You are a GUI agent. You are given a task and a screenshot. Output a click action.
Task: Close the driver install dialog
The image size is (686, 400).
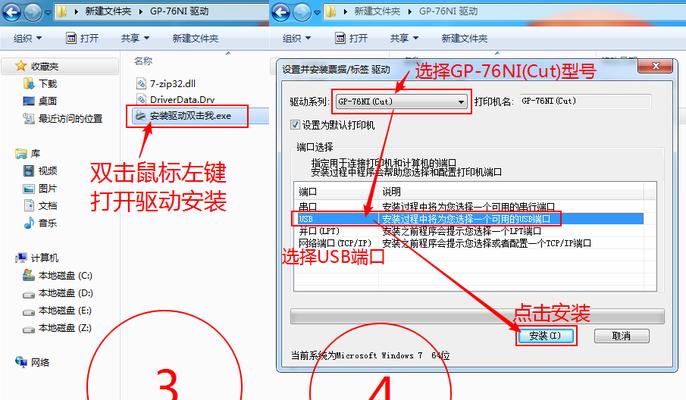tap(655, 66)
